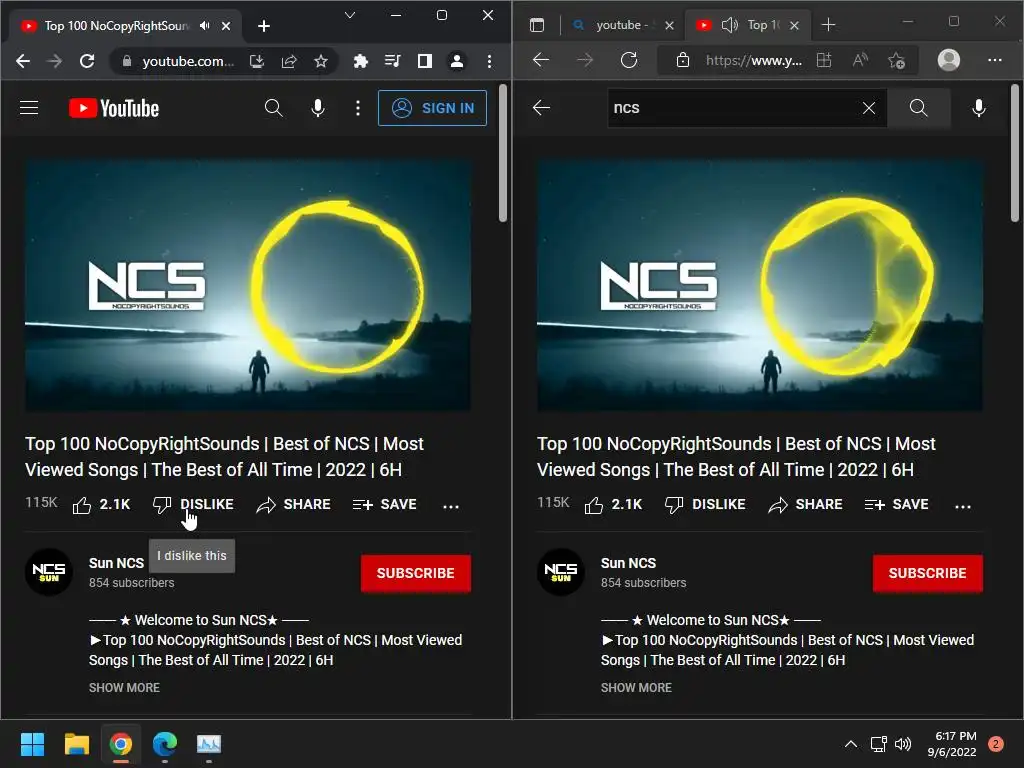
Task: Expand SHOW MORE description in Chrome window
Action: coord(124,688)
